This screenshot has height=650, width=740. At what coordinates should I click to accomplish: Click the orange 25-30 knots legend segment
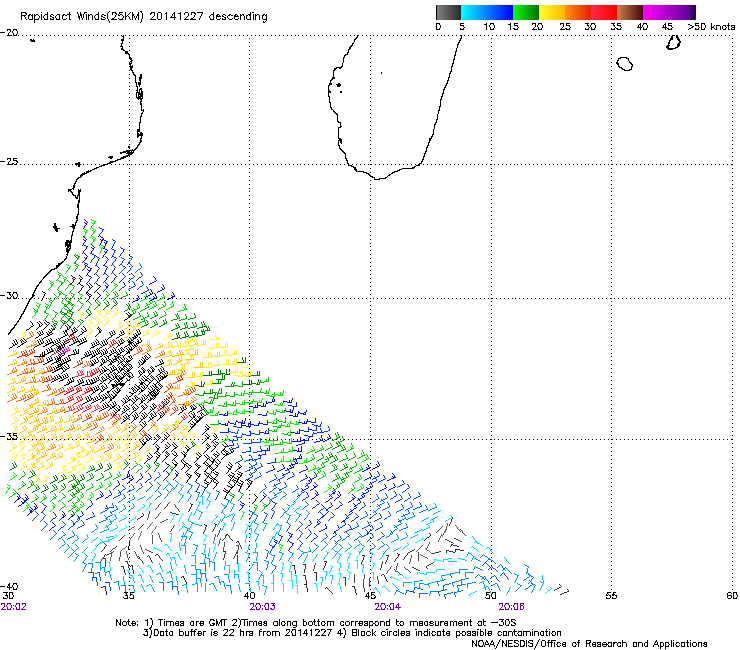click(x=578, y=12)
